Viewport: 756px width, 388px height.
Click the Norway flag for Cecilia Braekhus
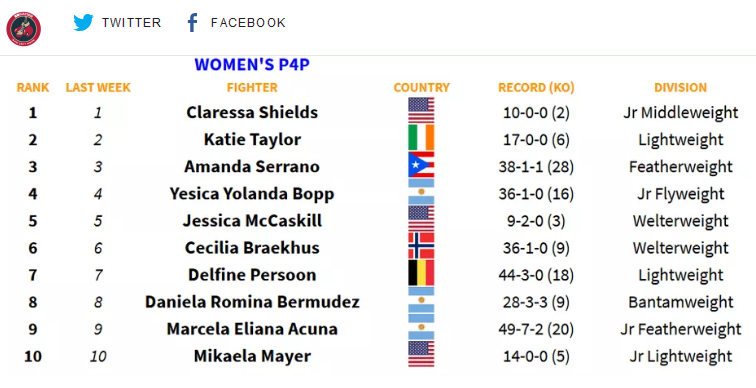(421, 246)
